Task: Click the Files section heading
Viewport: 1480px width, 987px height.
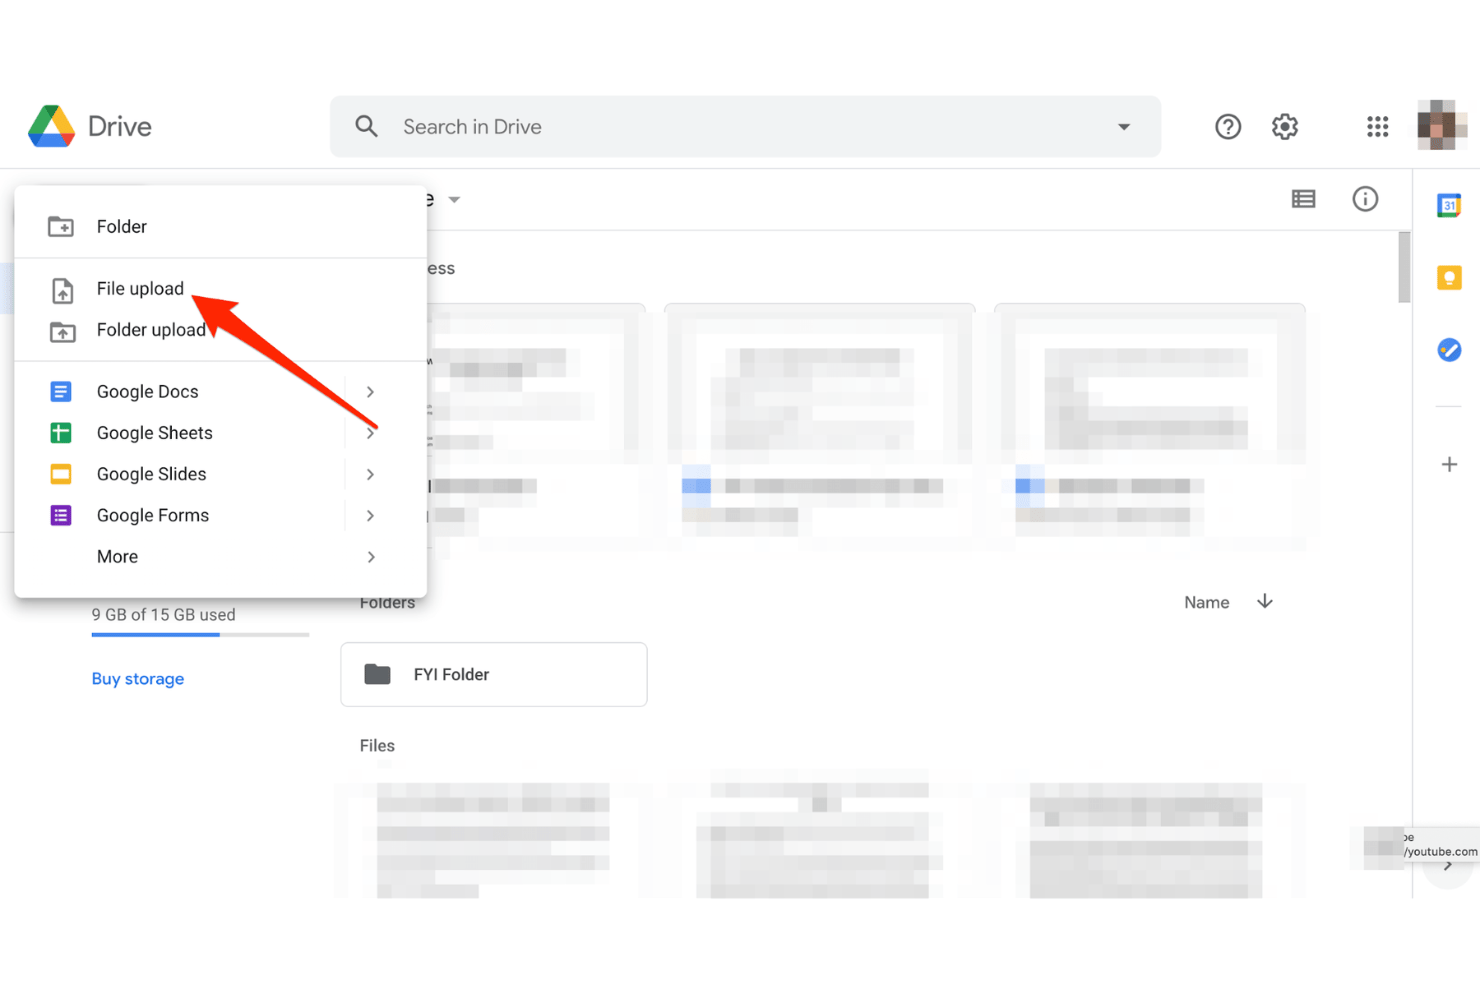Action: point(377,746)
